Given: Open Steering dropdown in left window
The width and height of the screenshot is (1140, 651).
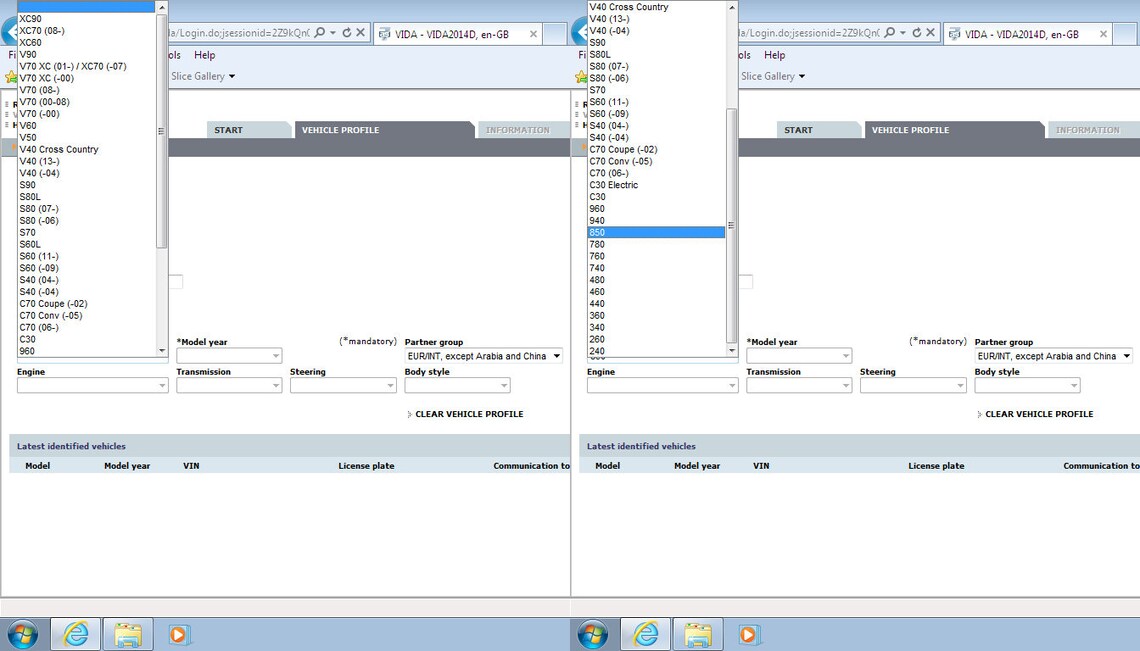Looking at the screenshot, I should click(x=343, y=386).
